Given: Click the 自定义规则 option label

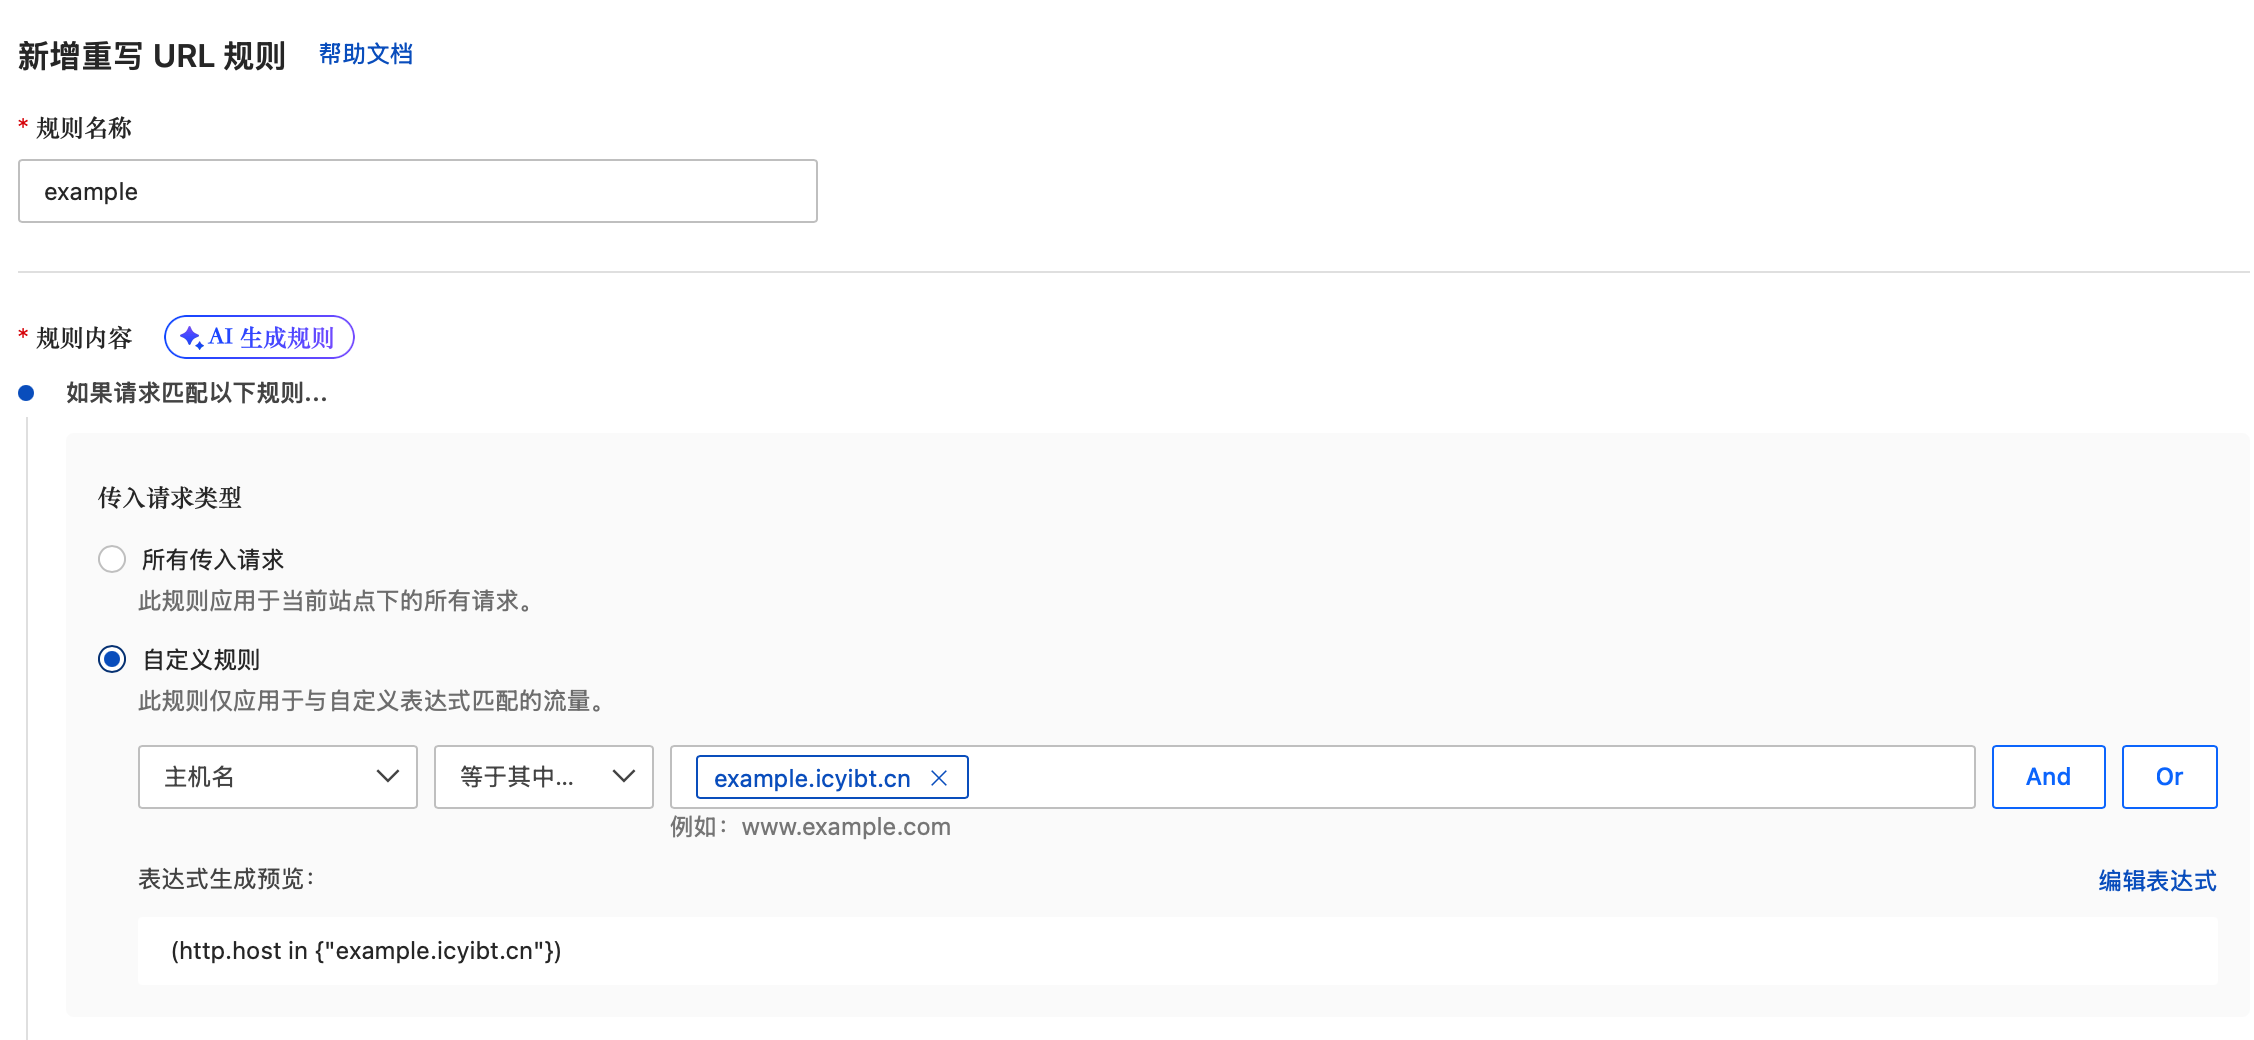Looking at the screenshot, I should pos(202,659).
